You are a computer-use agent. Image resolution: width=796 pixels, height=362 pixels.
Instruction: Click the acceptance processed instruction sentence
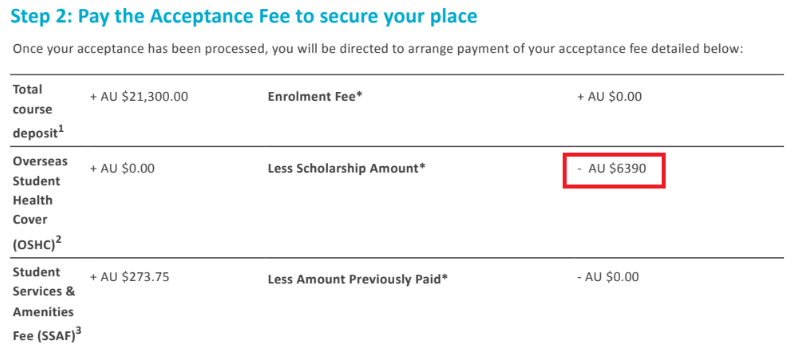(378, 49)
